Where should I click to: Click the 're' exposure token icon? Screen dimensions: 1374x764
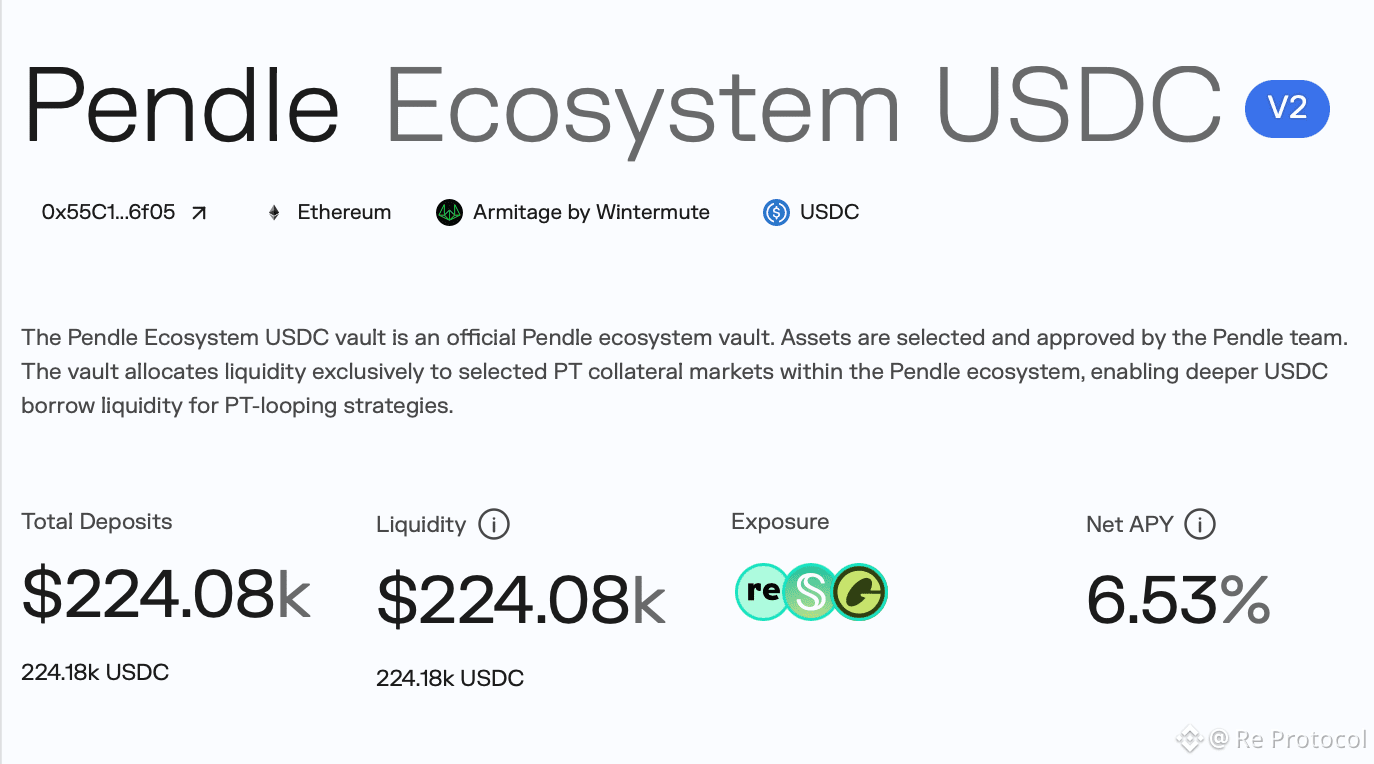click(x=762, y=592)
